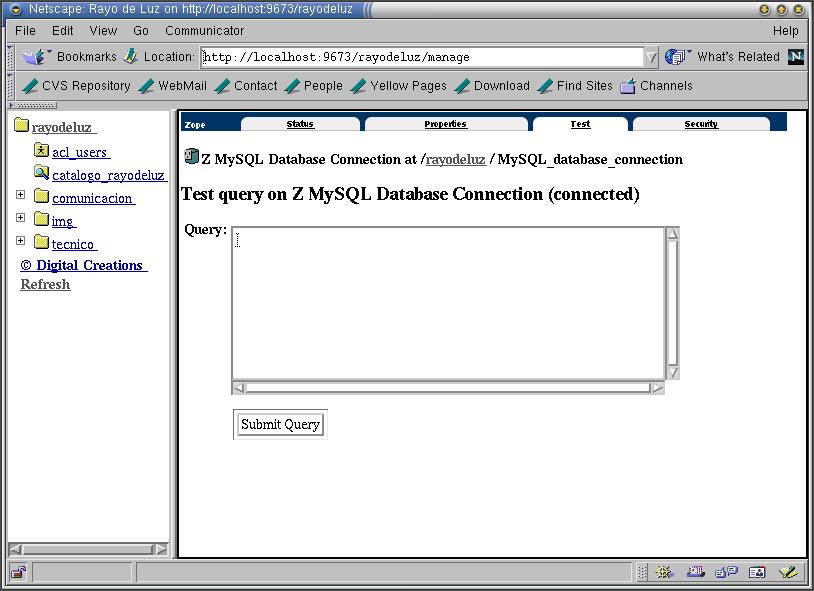814x591 pixels.
Task: Click the Zope logo label
Action: (x=195, y=125)
